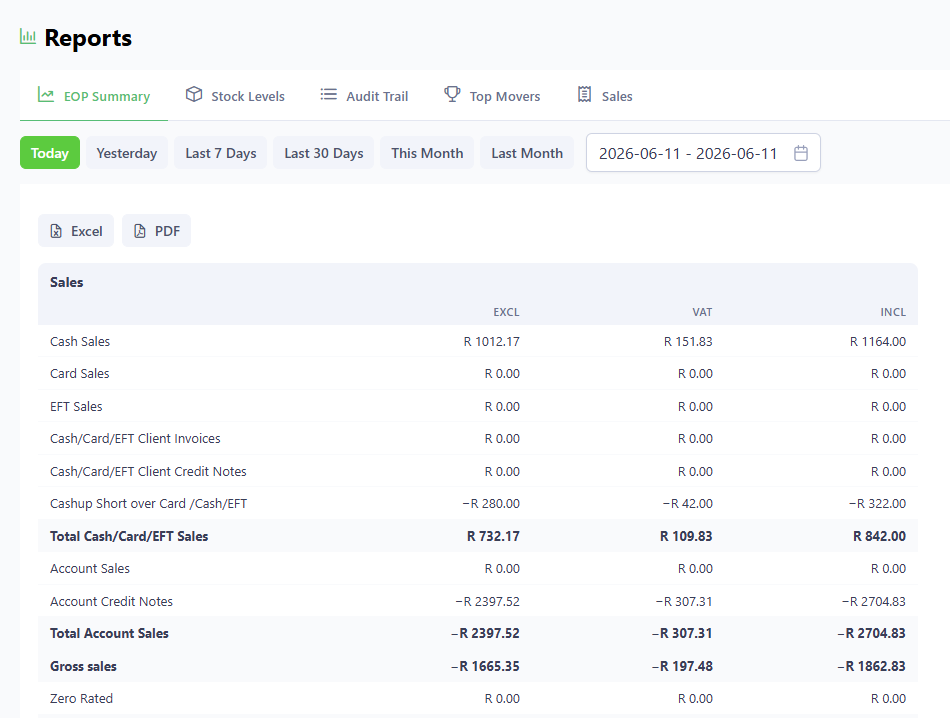The height and width of the screenshot is (718, 950).
Task: Select the Today date filter
Action: 50,153
